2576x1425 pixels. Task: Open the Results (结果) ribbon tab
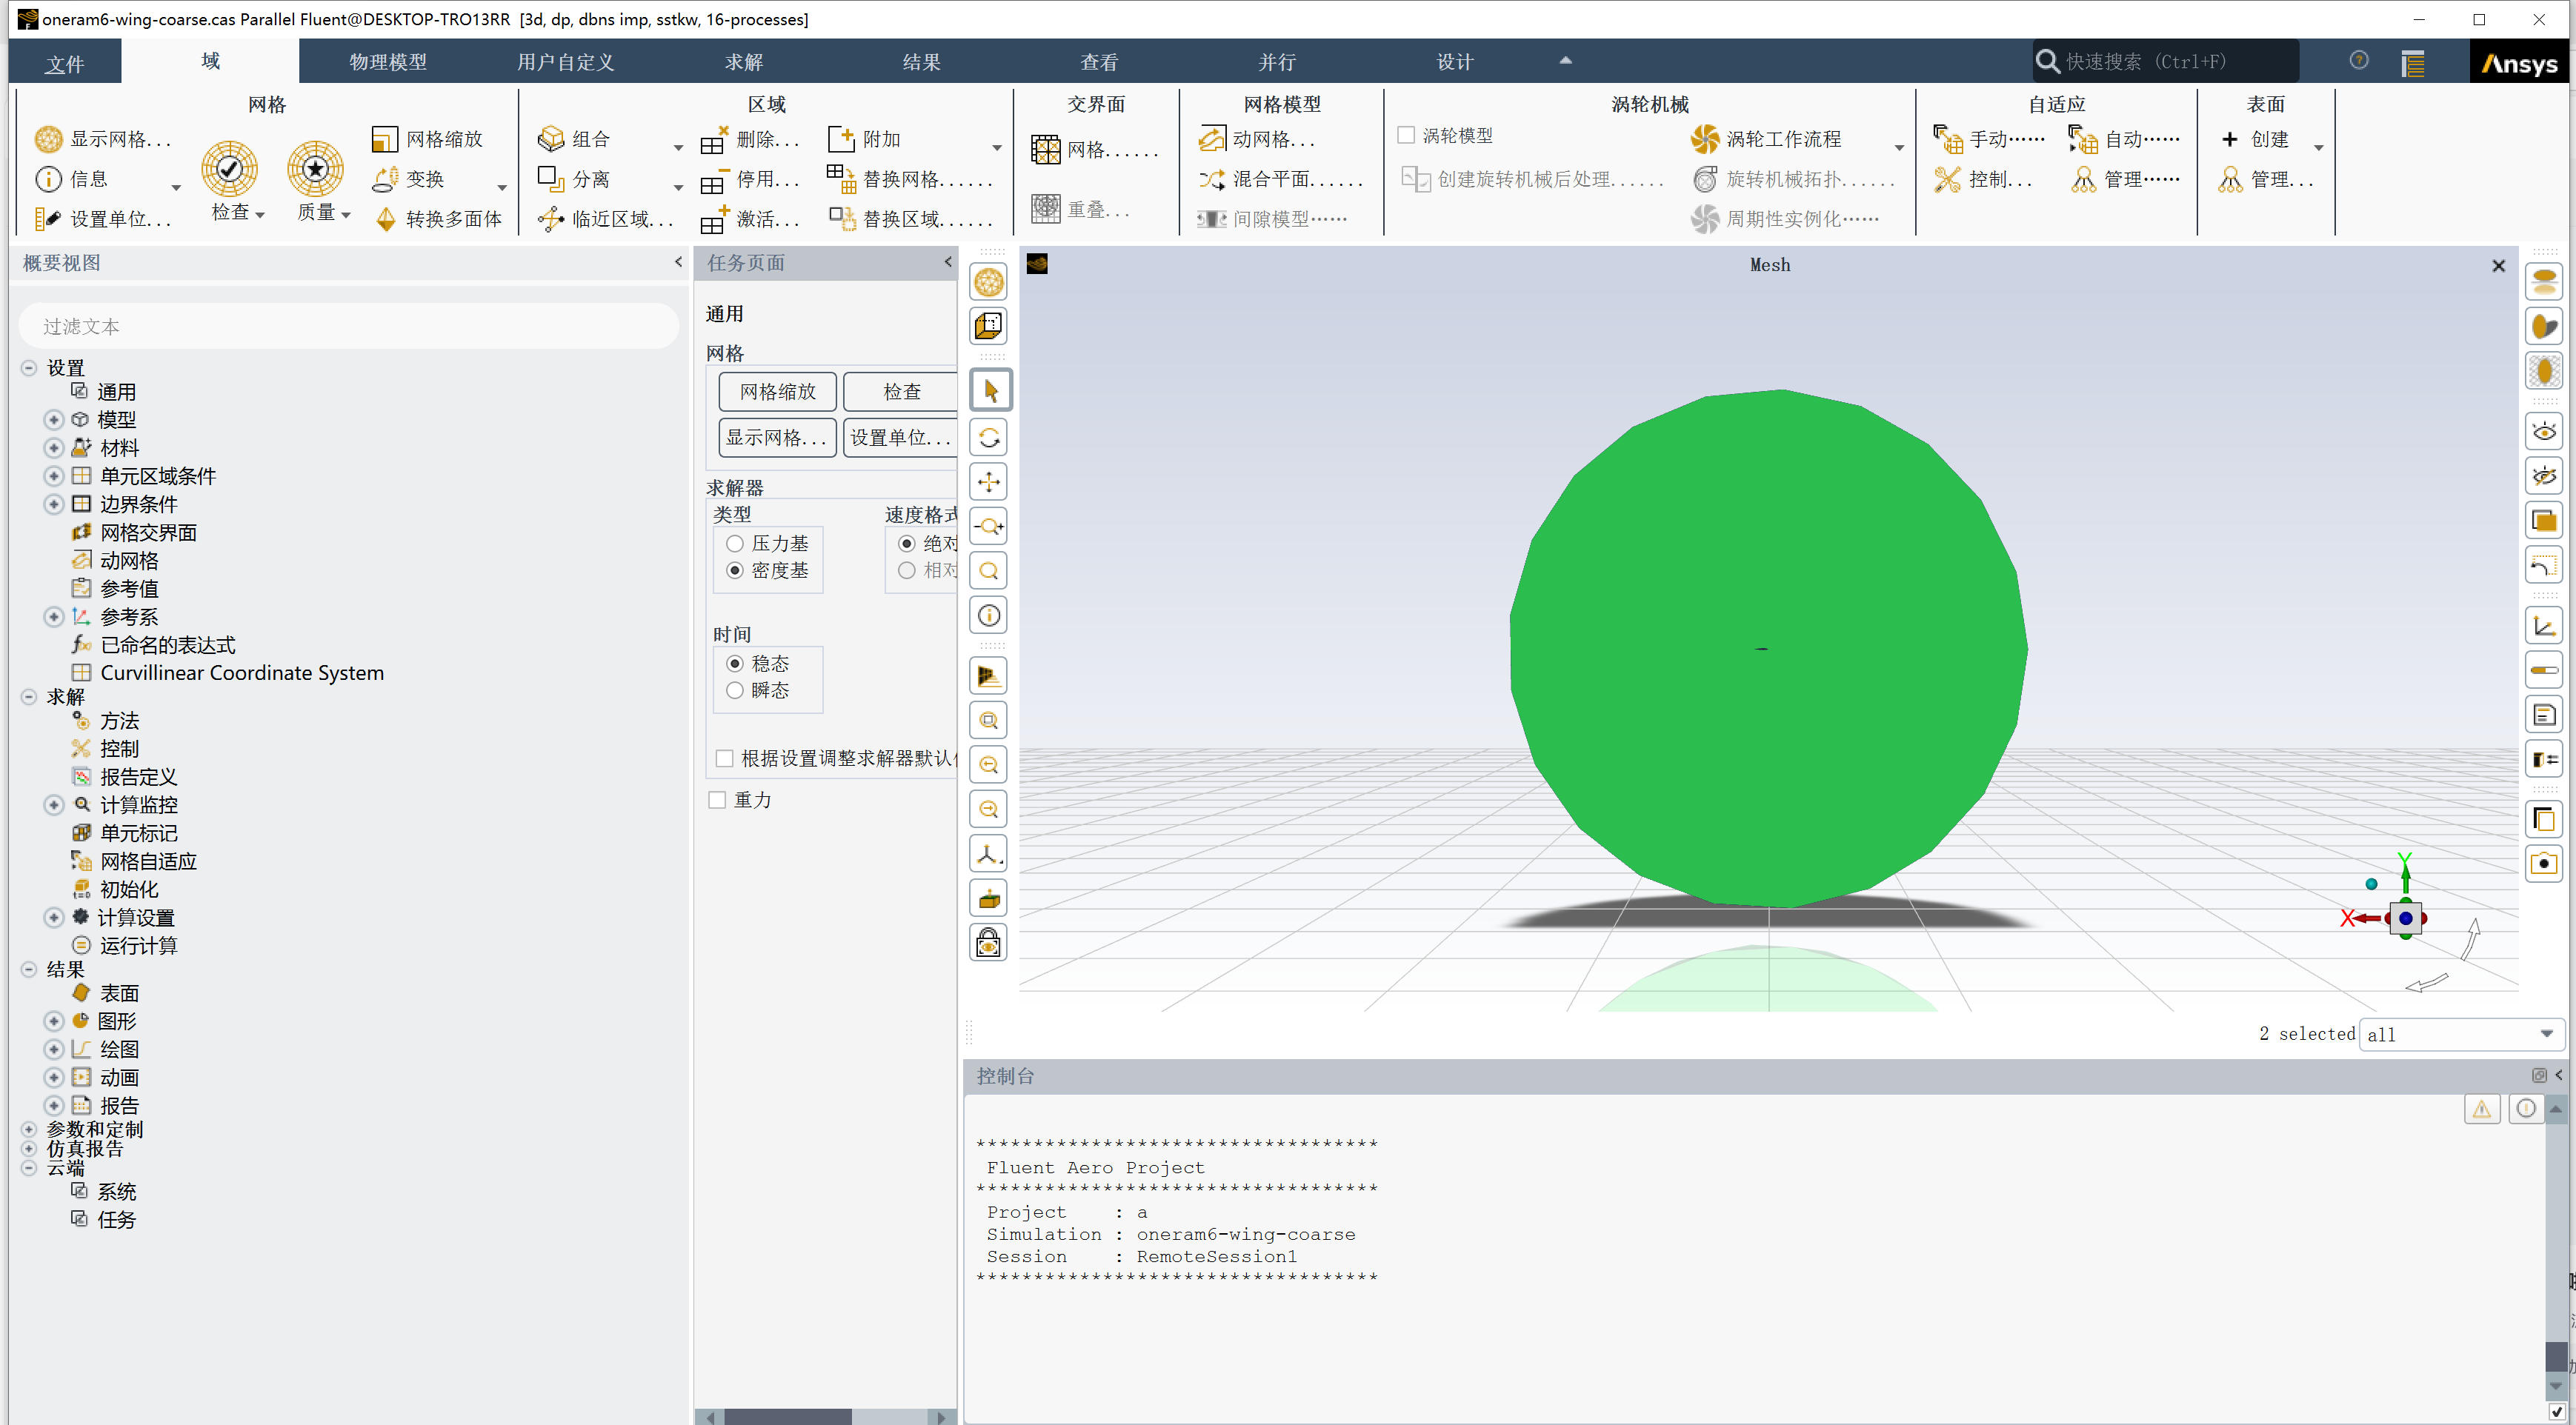click(920, 62)
